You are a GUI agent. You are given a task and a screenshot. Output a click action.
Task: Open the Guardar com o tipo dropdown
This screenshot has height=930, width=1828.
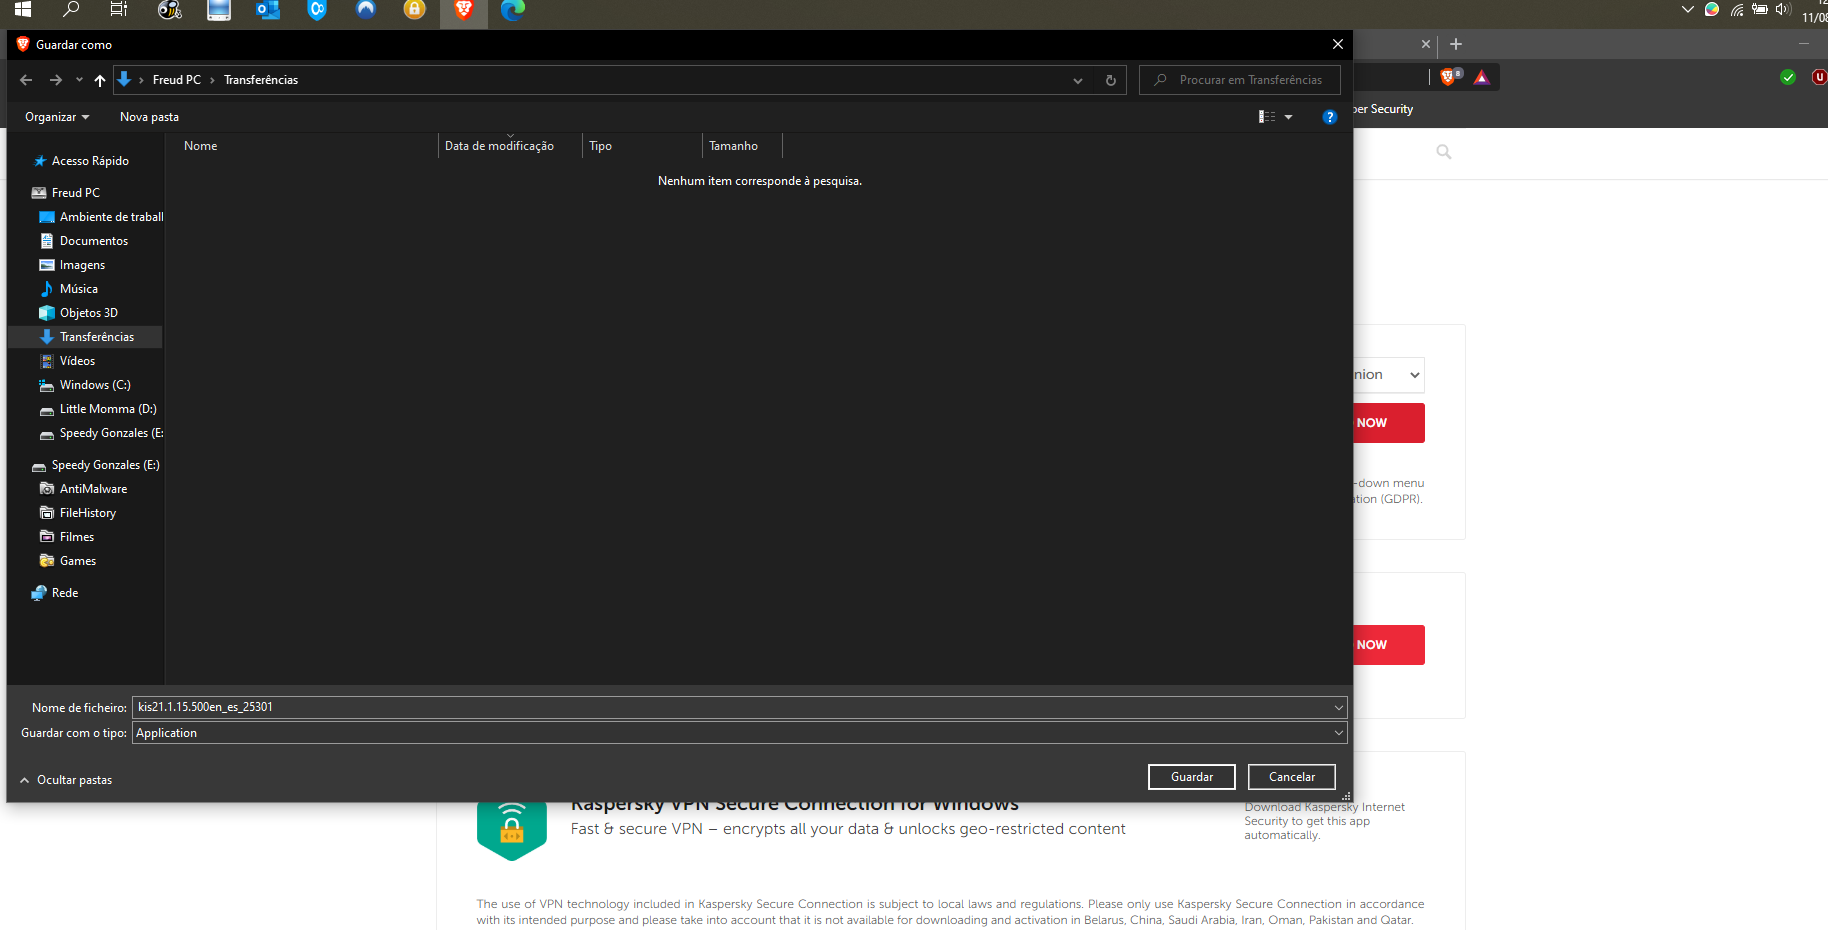(x=740, y=733)
